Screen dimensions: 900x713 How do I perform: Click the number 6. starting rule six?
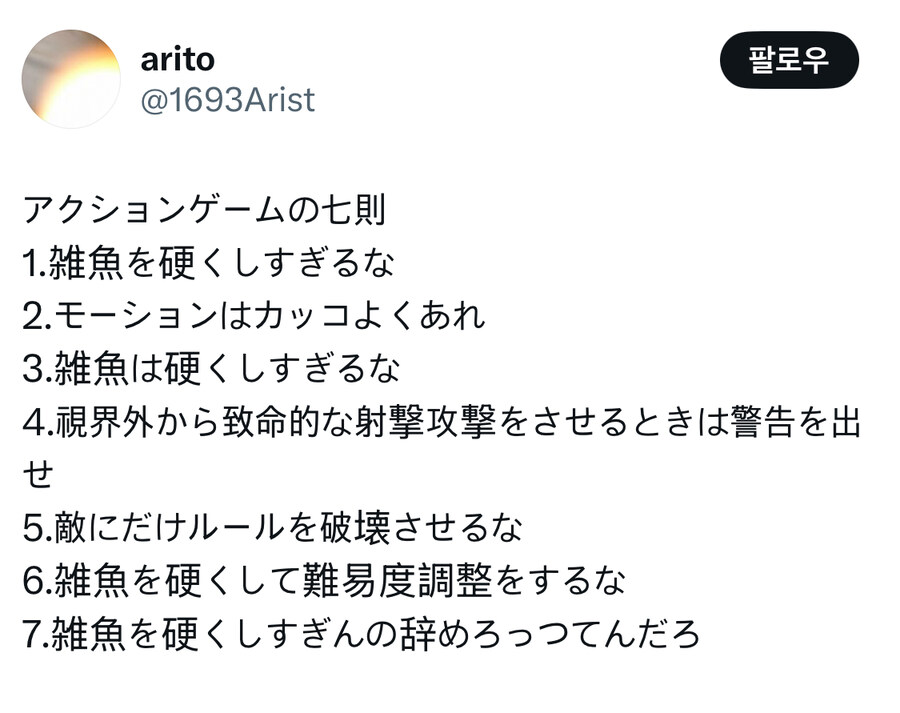point(34,580)
